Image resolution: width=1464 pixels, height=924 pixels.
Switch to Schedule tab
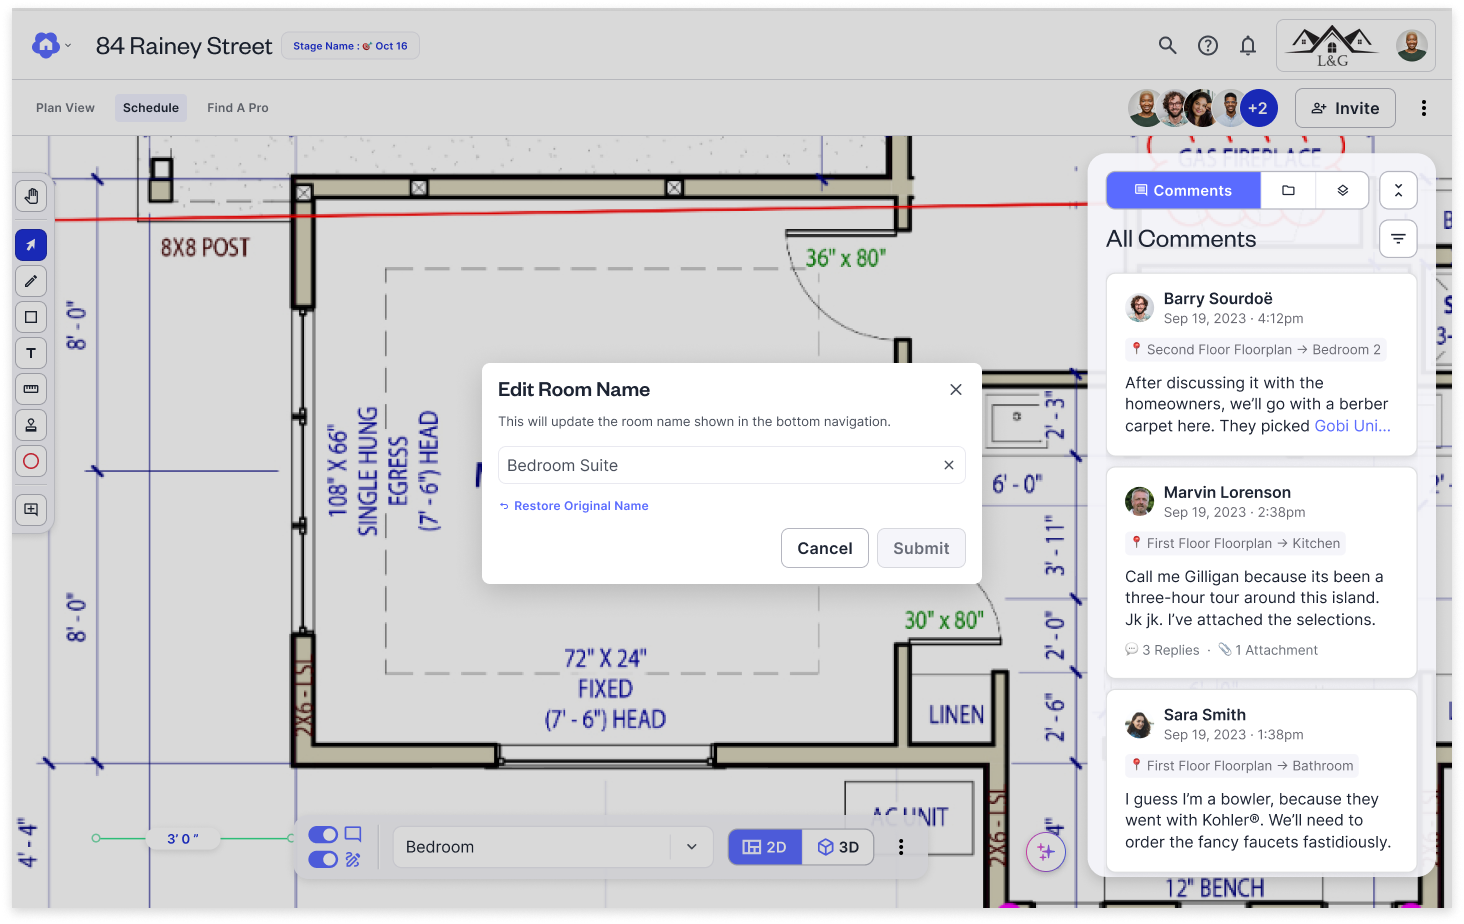(x=151, y=108)
